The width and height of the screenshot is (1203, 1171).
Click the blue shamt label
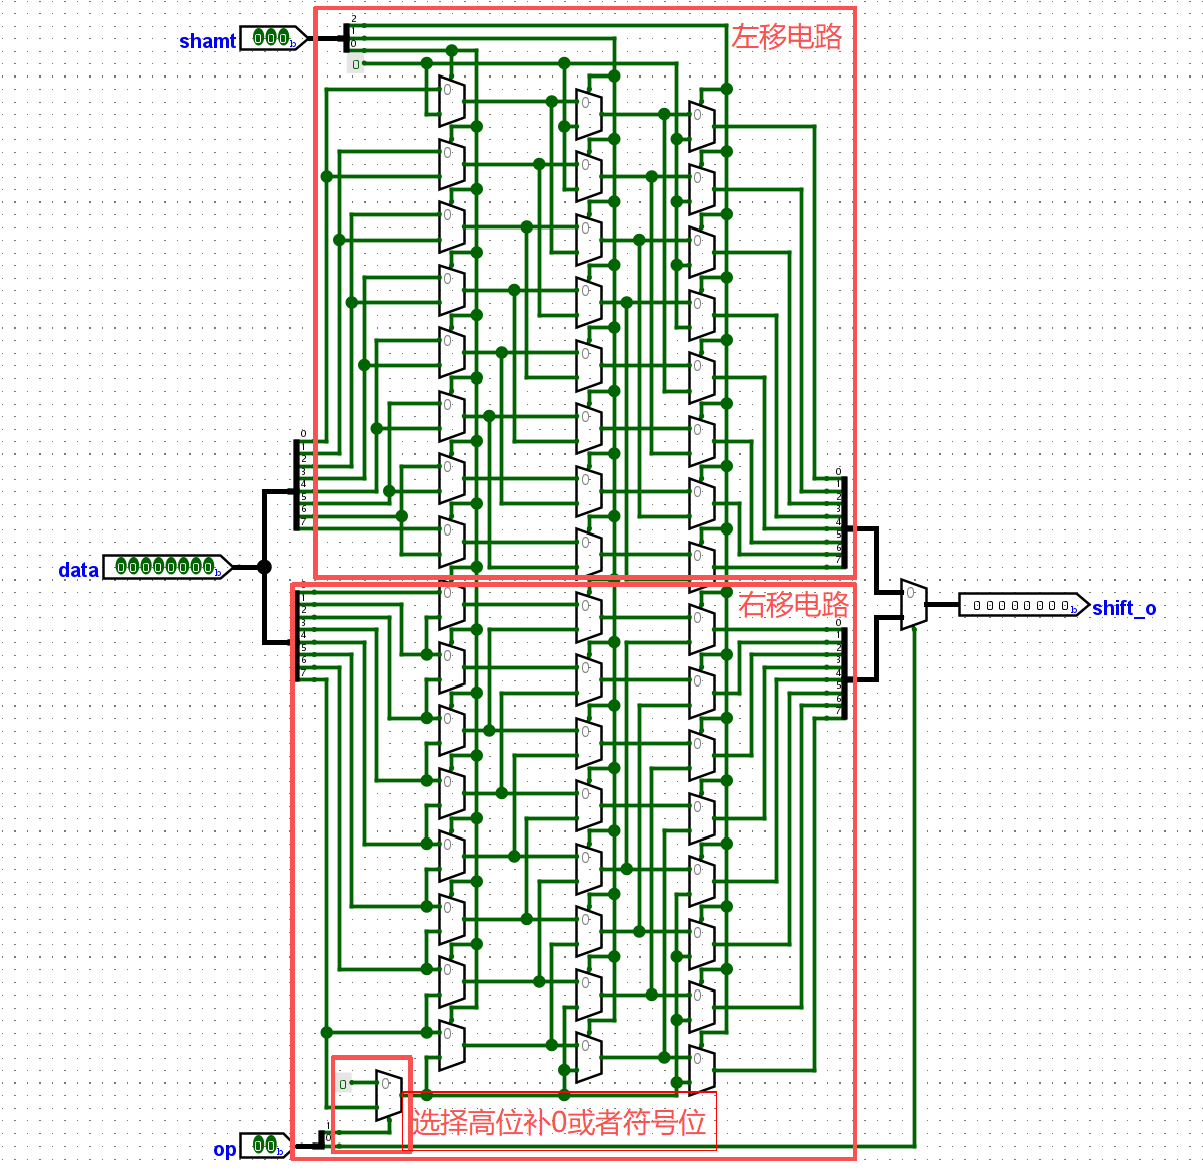tap(207, 41)
